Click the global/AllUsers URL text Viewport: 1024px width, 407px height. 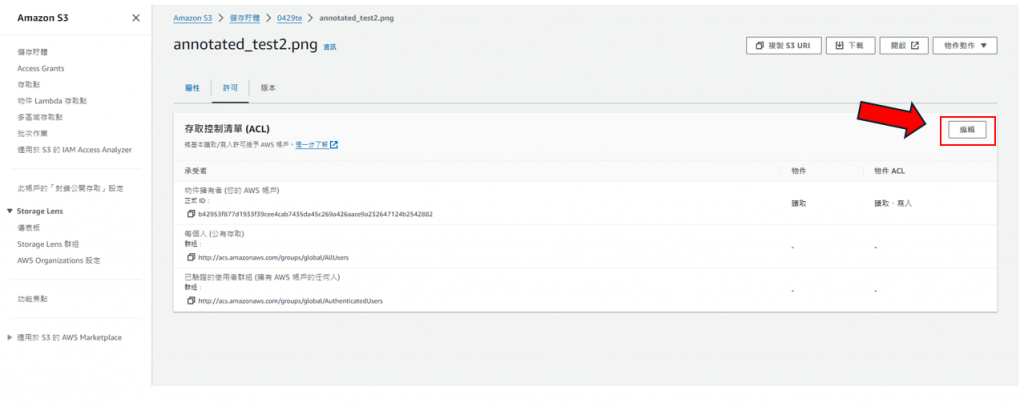tap(274, 257)
